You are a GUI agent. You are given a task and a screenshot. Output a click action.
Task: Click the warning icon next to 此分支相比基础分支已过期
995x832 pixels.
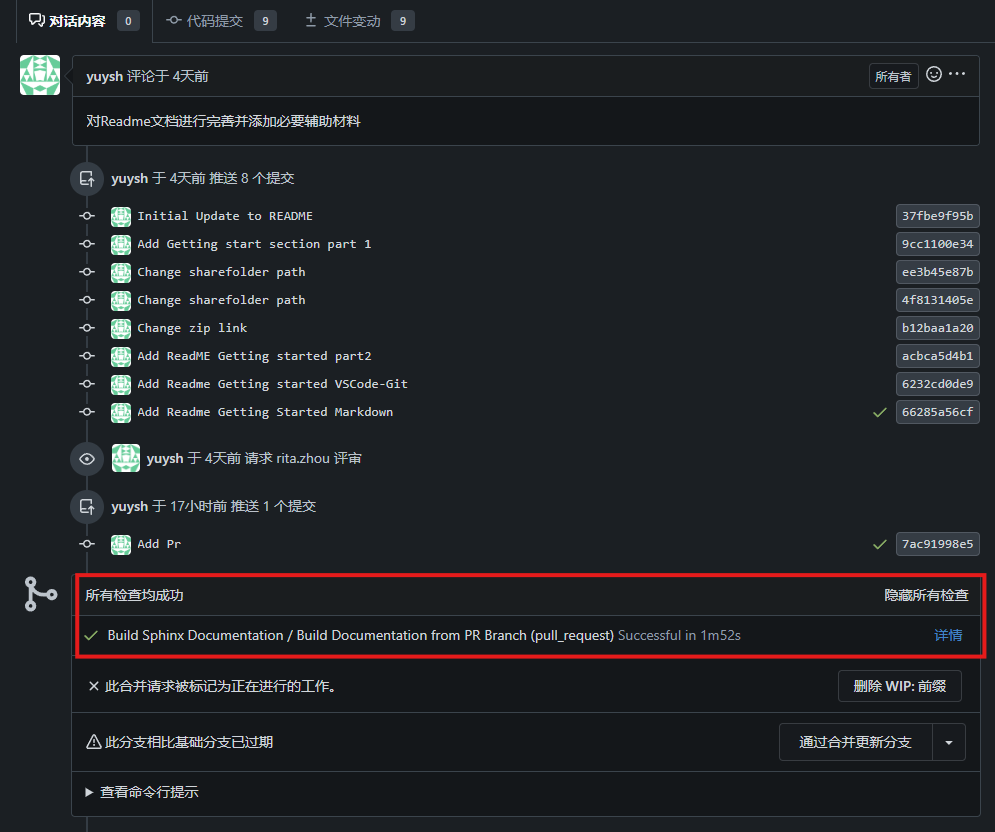[93, 742]
